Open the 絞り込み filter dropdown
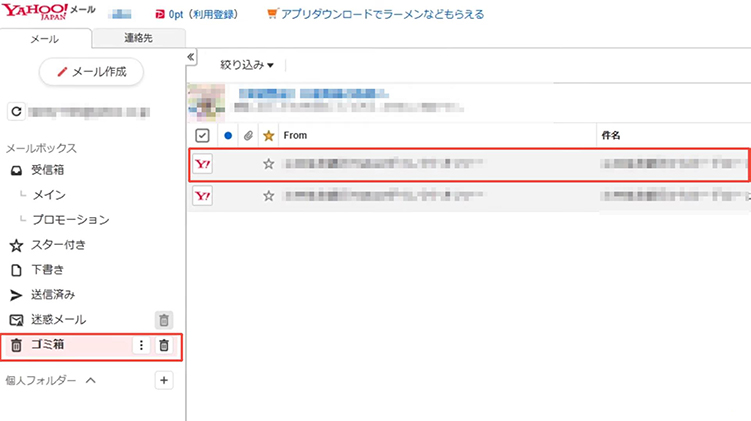The height and width of the screenshot is (421, 751). tap(247, 65)
